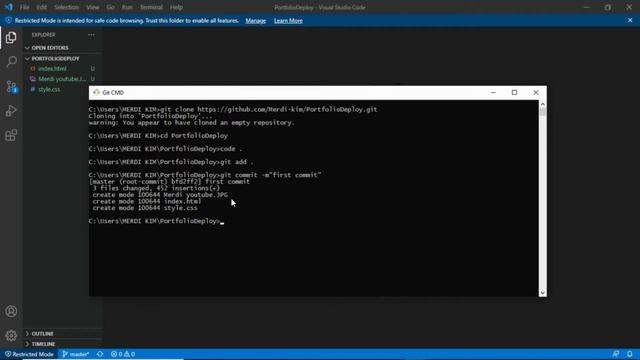Open errors and warnings count in status bar
Screen dimensions: 640x360
123,354
